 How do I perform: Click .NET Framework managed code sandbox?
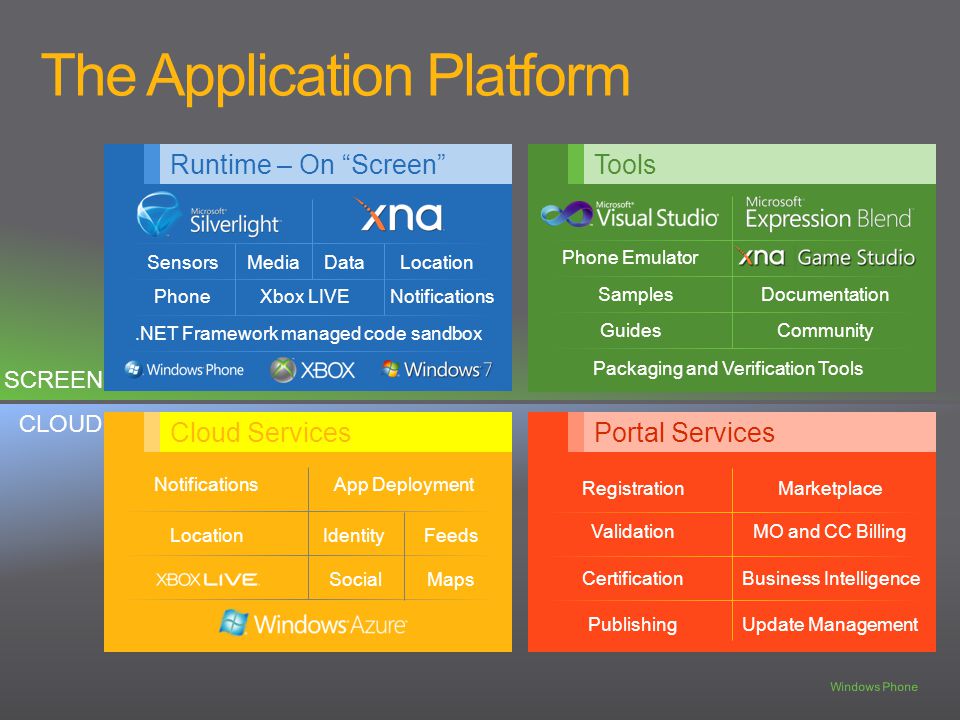tap(309, 333)
